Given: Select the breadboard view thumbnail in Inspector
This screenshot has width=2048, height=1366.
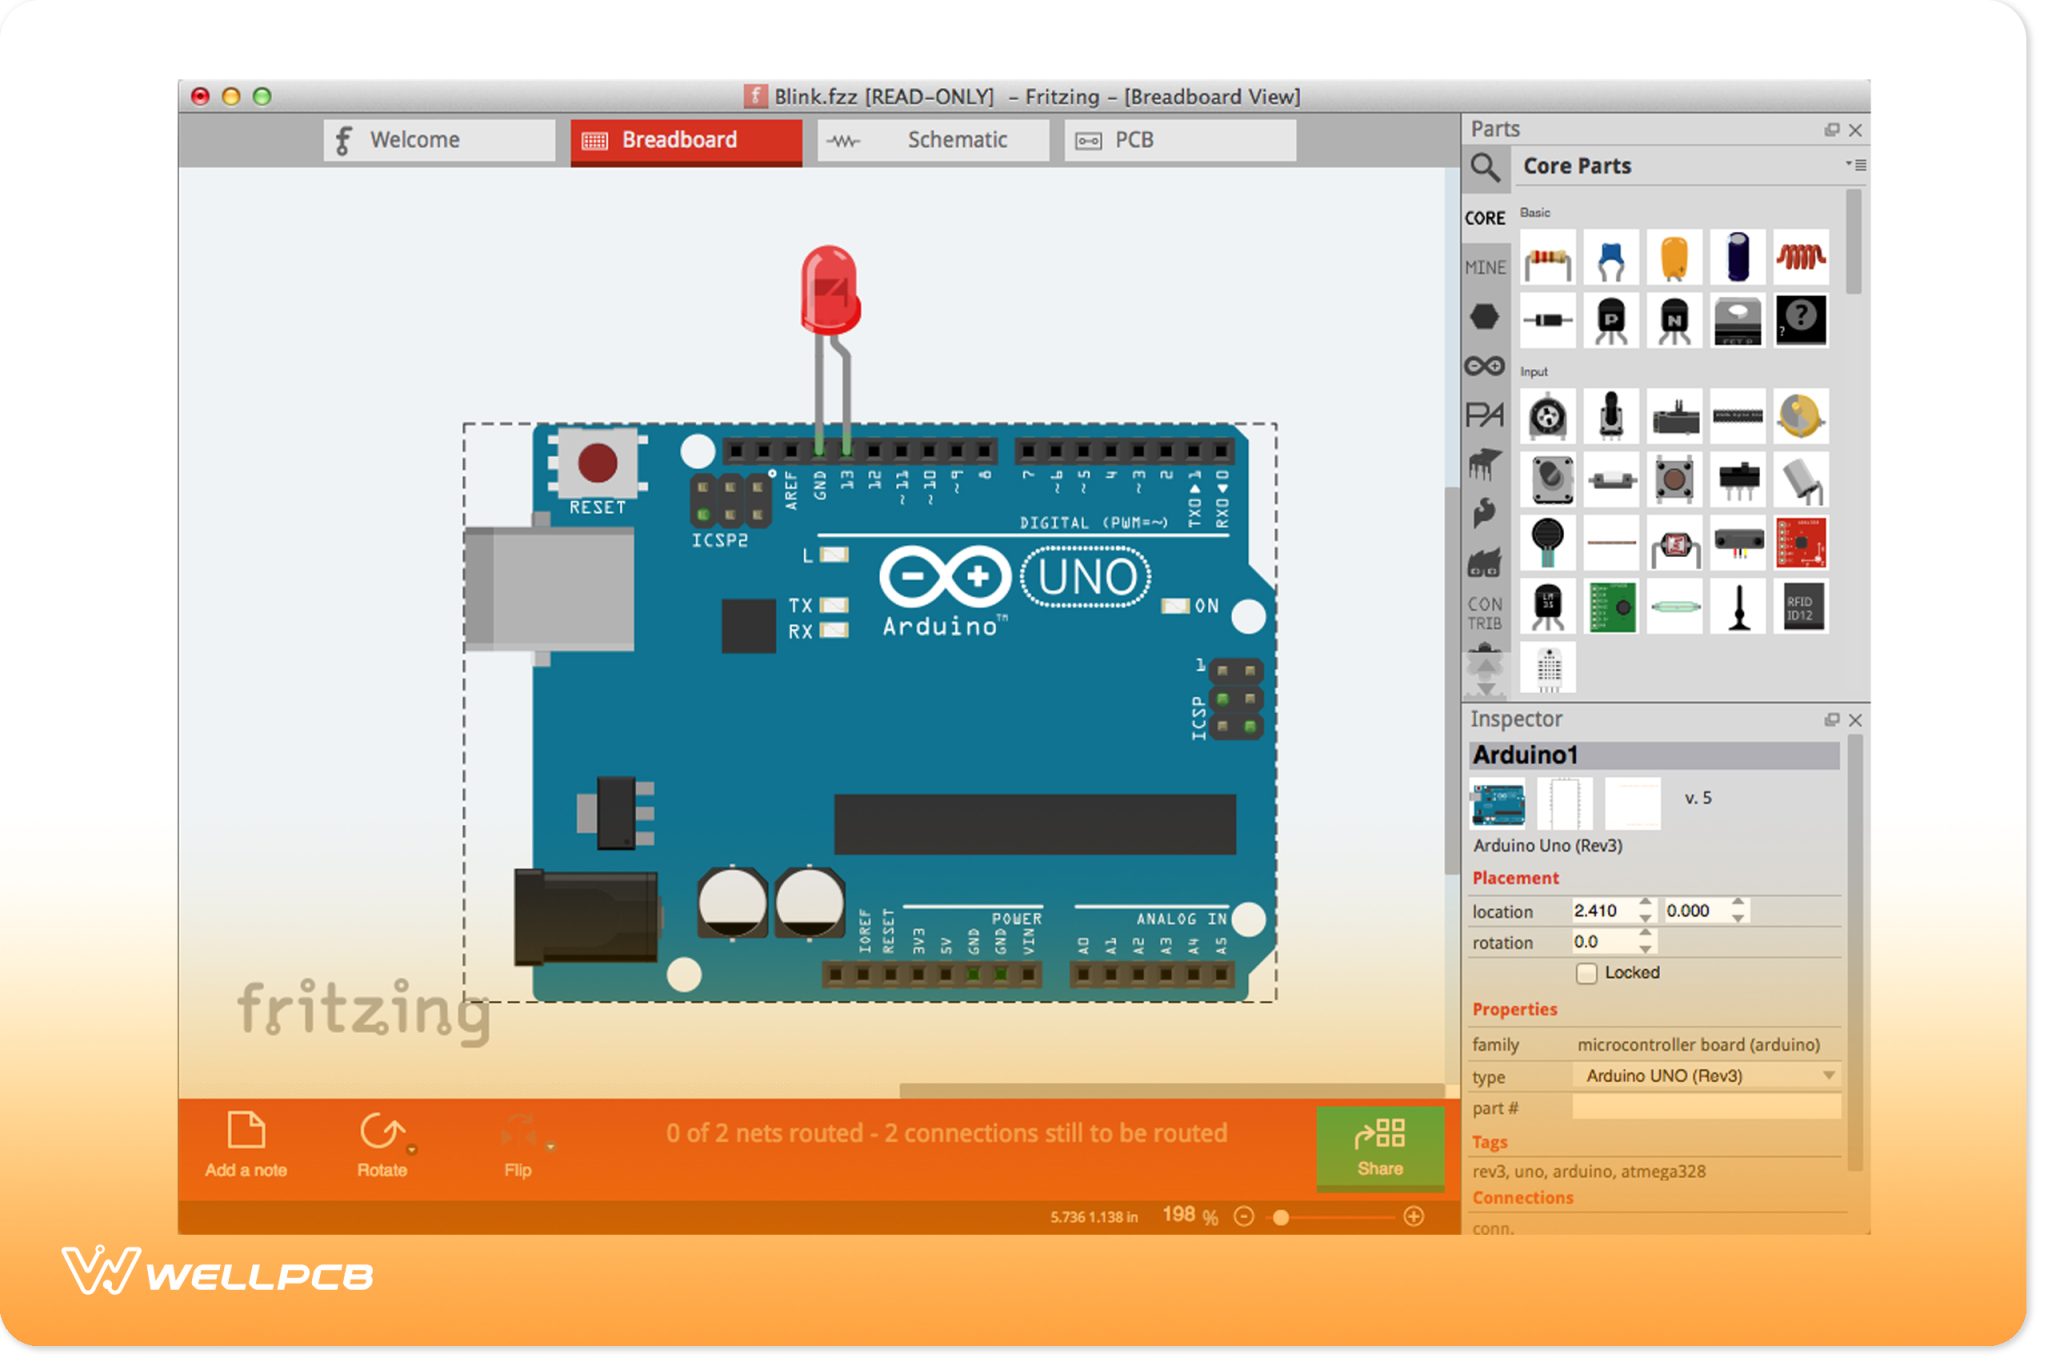Looking at the screenshot, I should click(x=1497, y=804).
